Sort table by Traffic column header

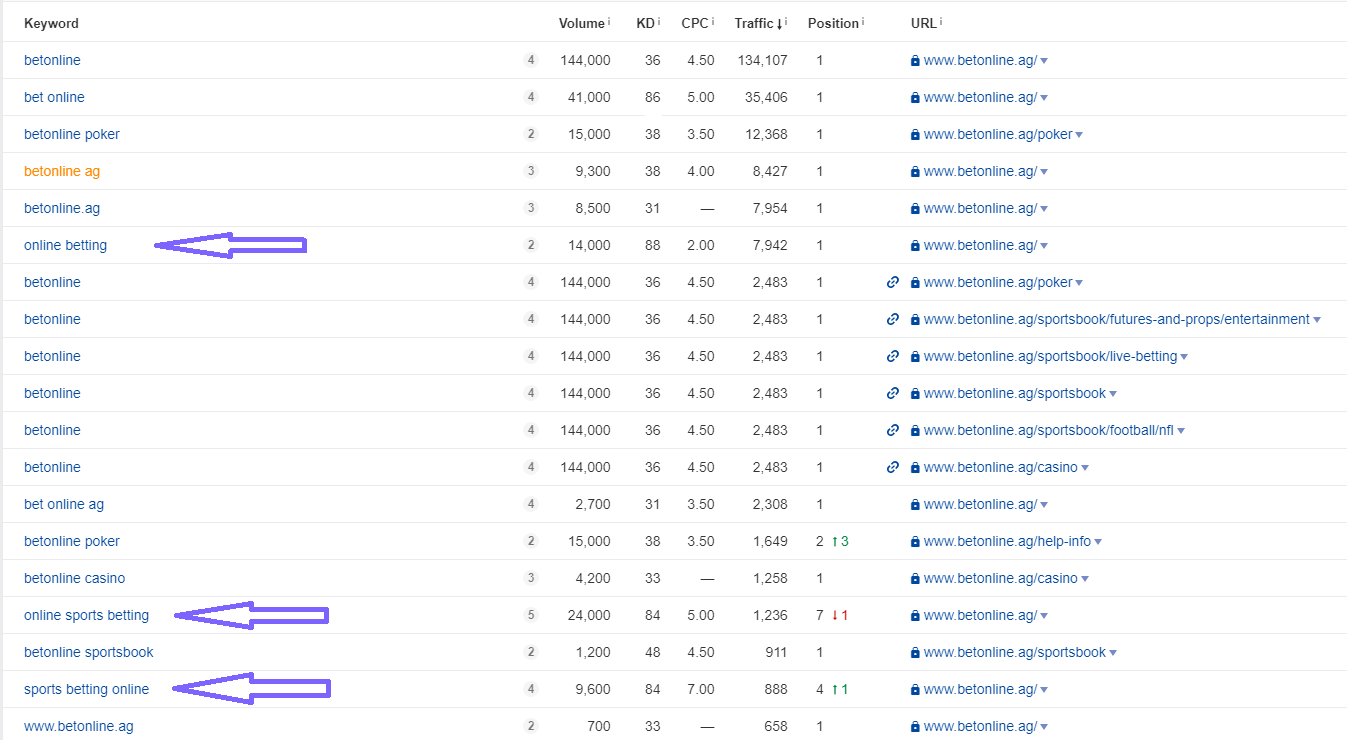tap(754, 23)
